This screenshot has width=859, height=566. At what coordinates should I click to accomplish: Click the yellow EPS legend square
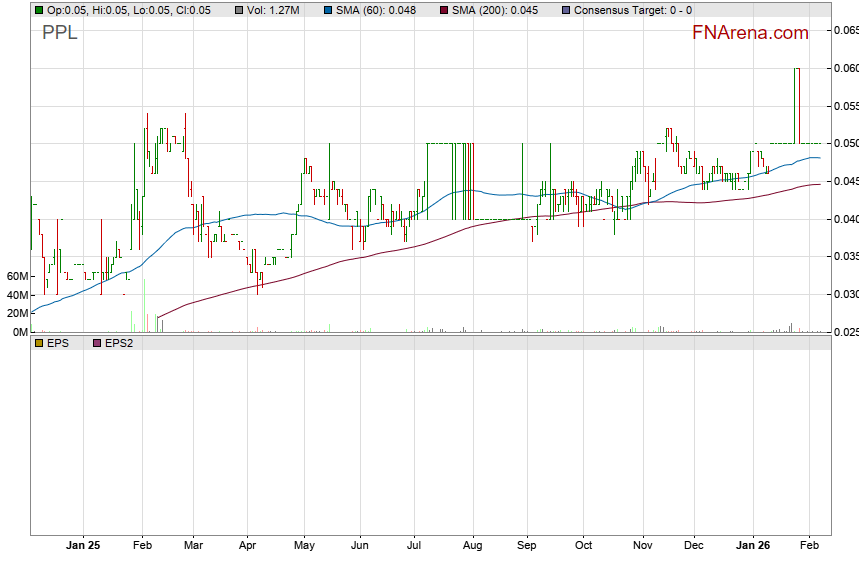coord(38,343)
